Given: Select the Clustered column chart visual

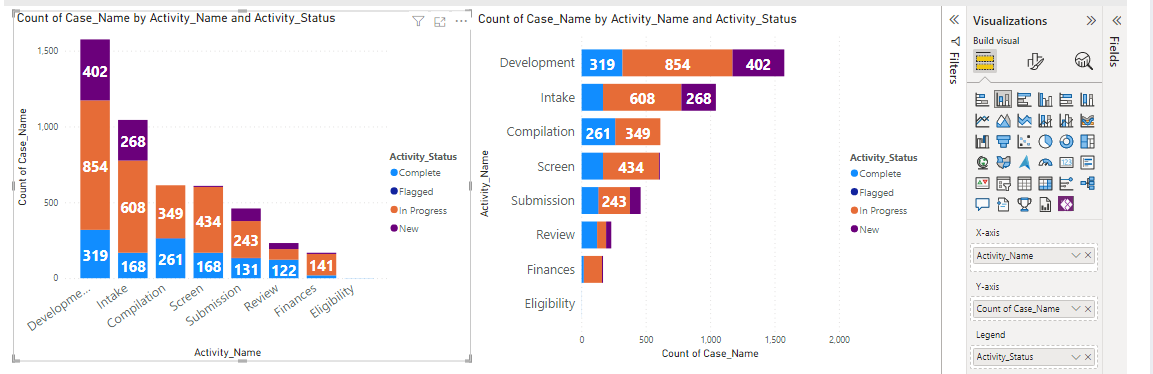Looking at the screenshot, I should [1044, 99].
